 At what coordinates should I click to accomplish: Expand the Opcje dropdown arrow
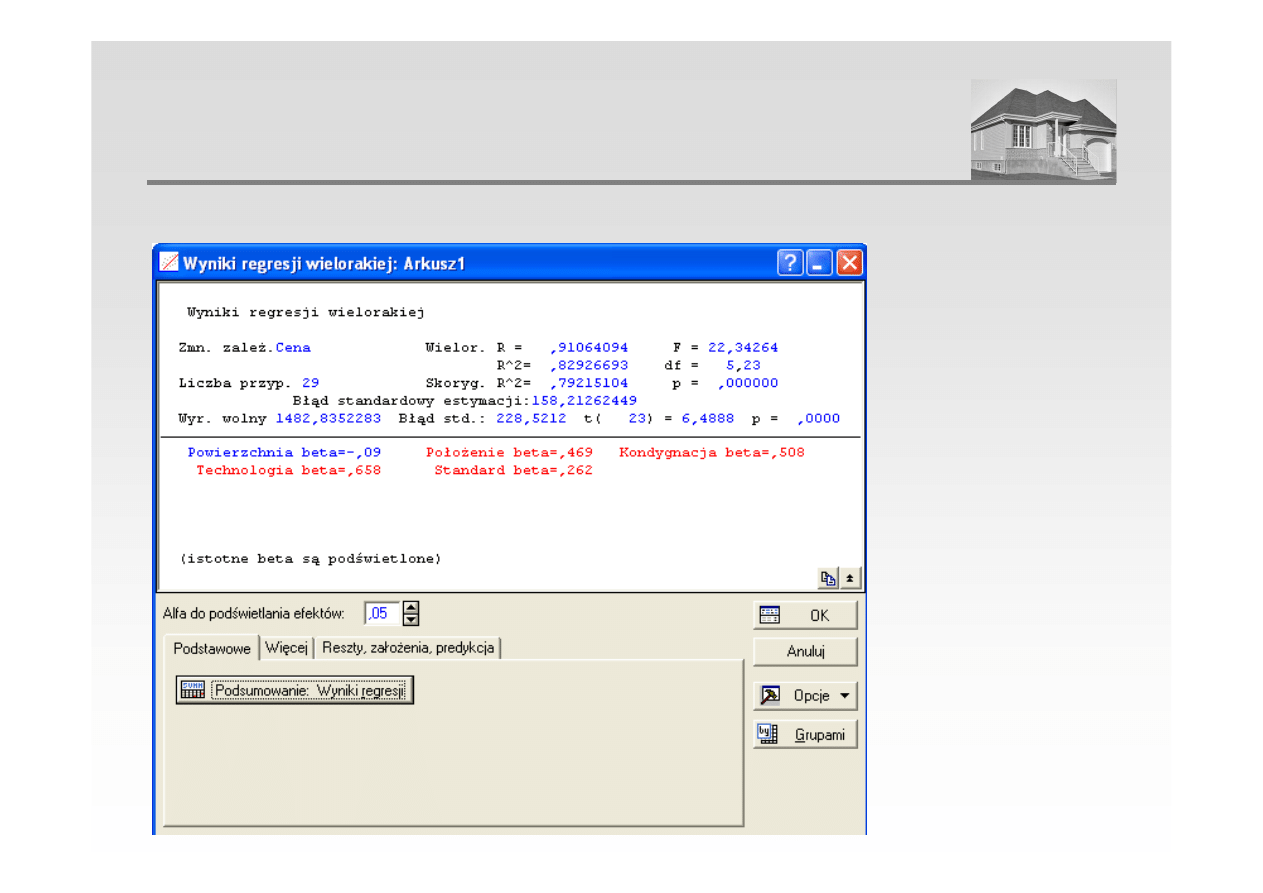[x=844, y=696]
